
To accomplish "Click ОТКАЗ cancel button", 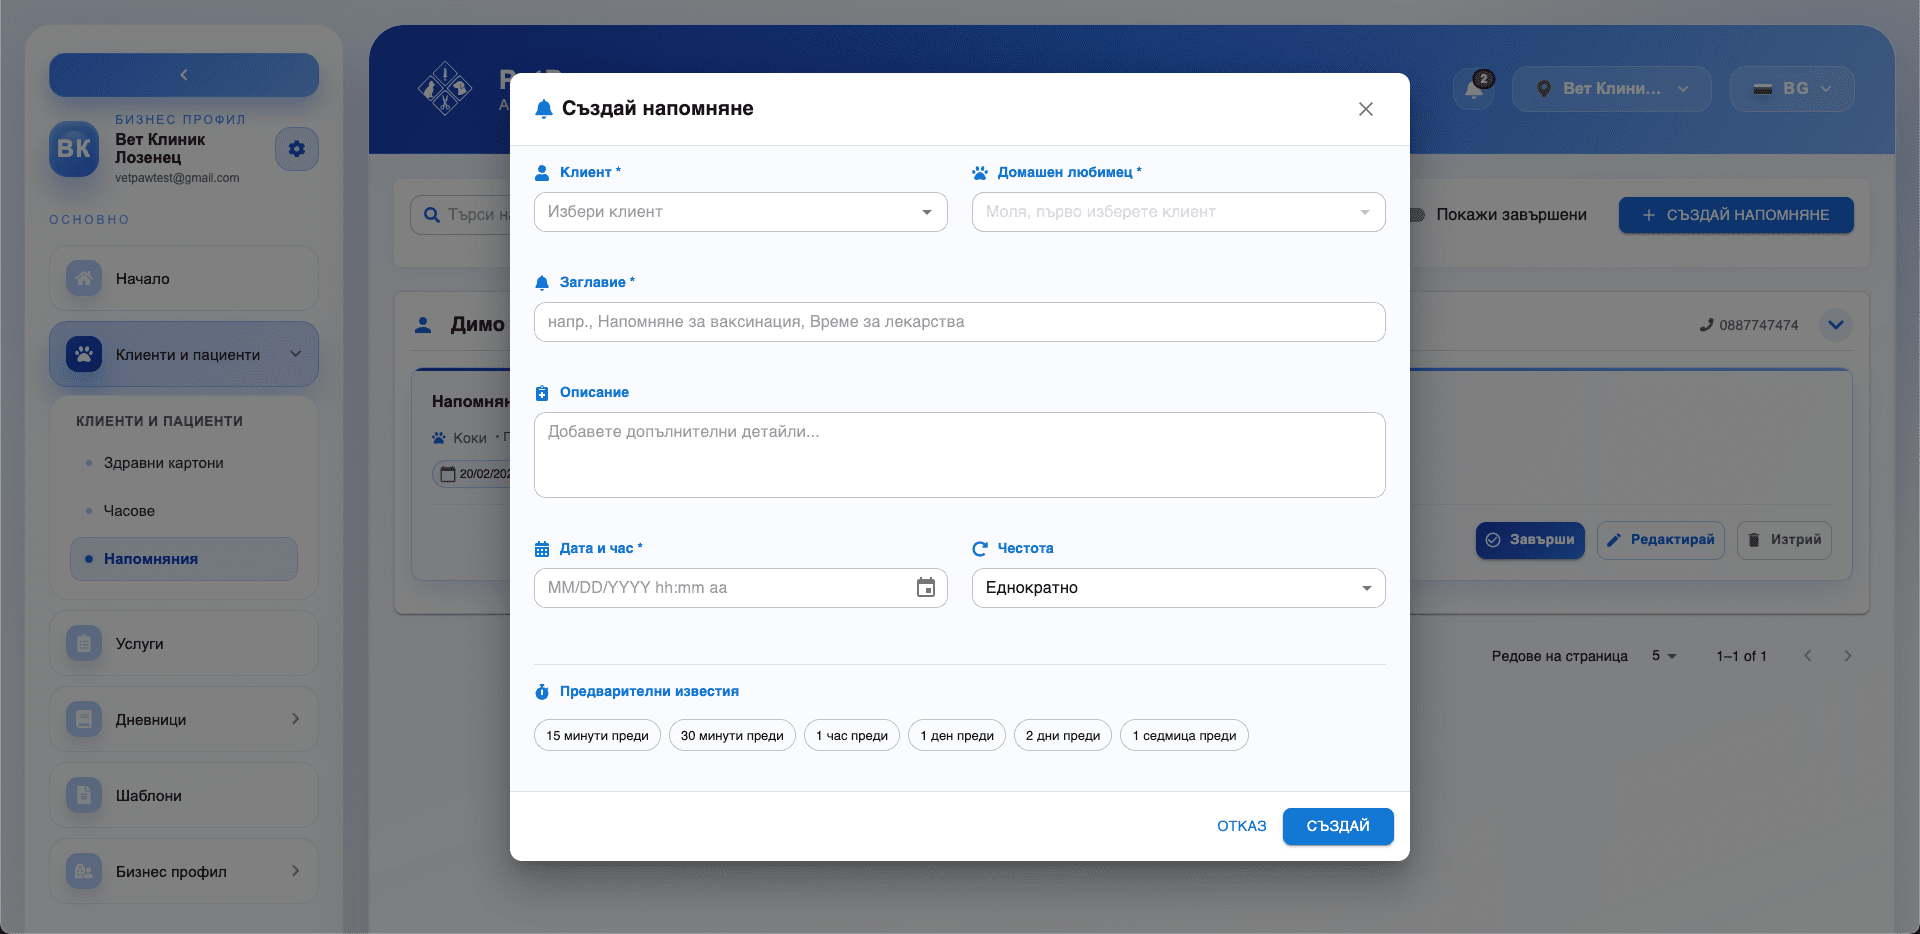I will pyautogui.click(x=1241, y=826).
